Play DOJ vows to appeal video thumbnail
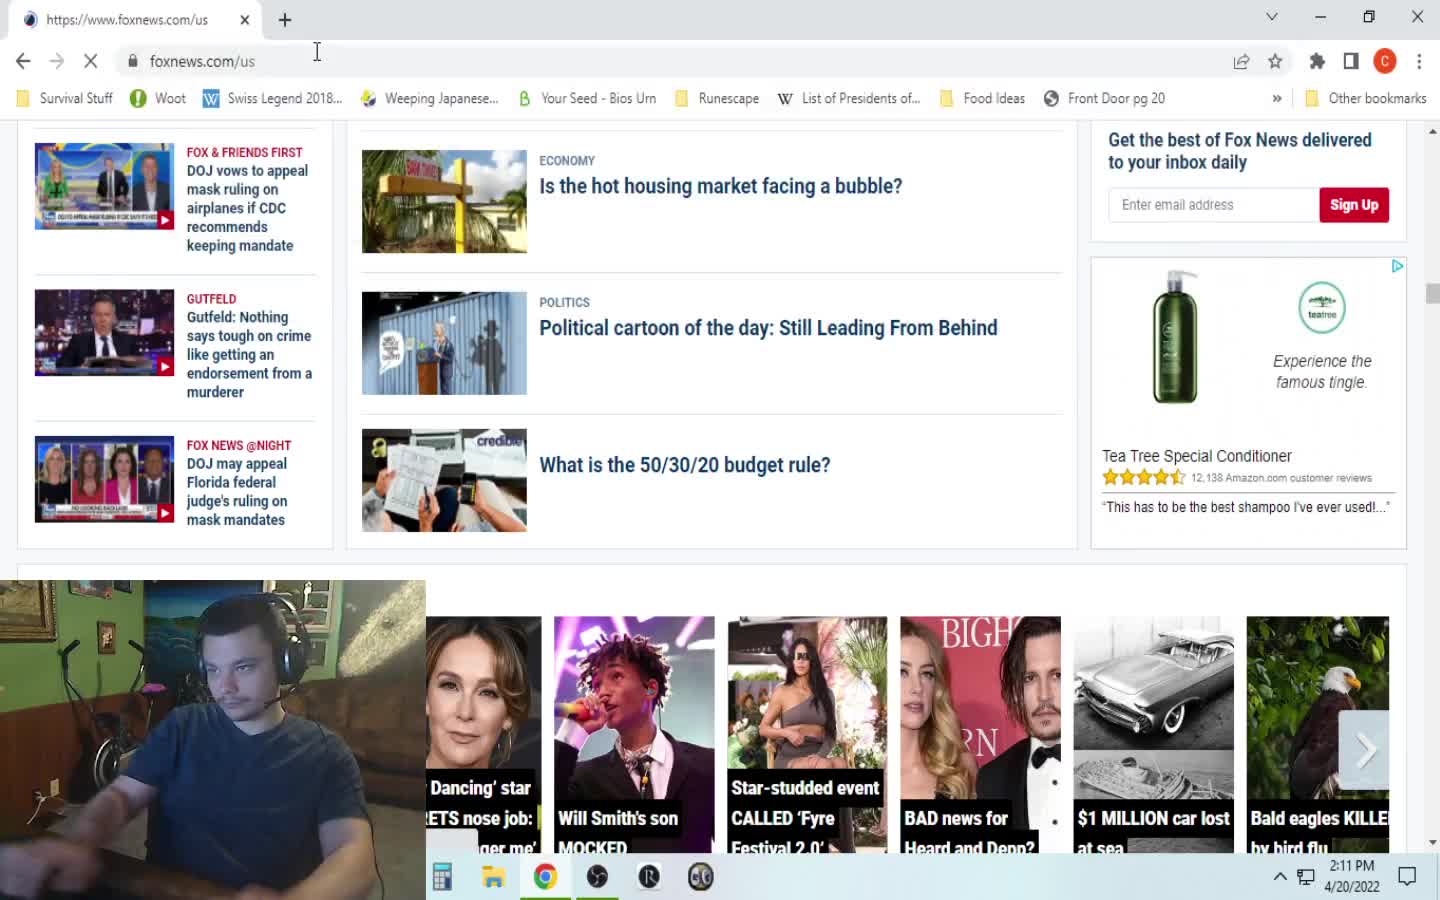Screen dimensions: 1440x900 [104, 186]
